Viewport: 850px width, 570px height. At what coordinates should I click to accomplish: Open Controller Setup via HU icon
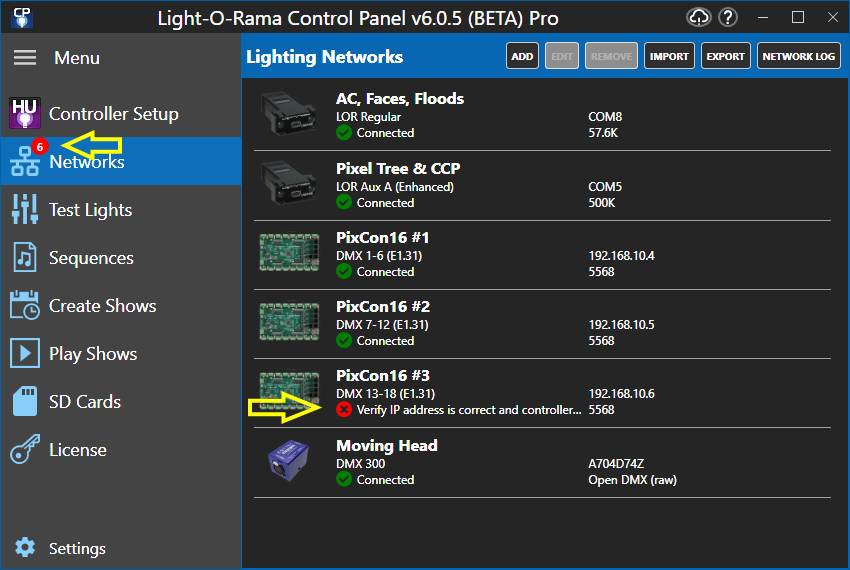[x=24, y=113]
